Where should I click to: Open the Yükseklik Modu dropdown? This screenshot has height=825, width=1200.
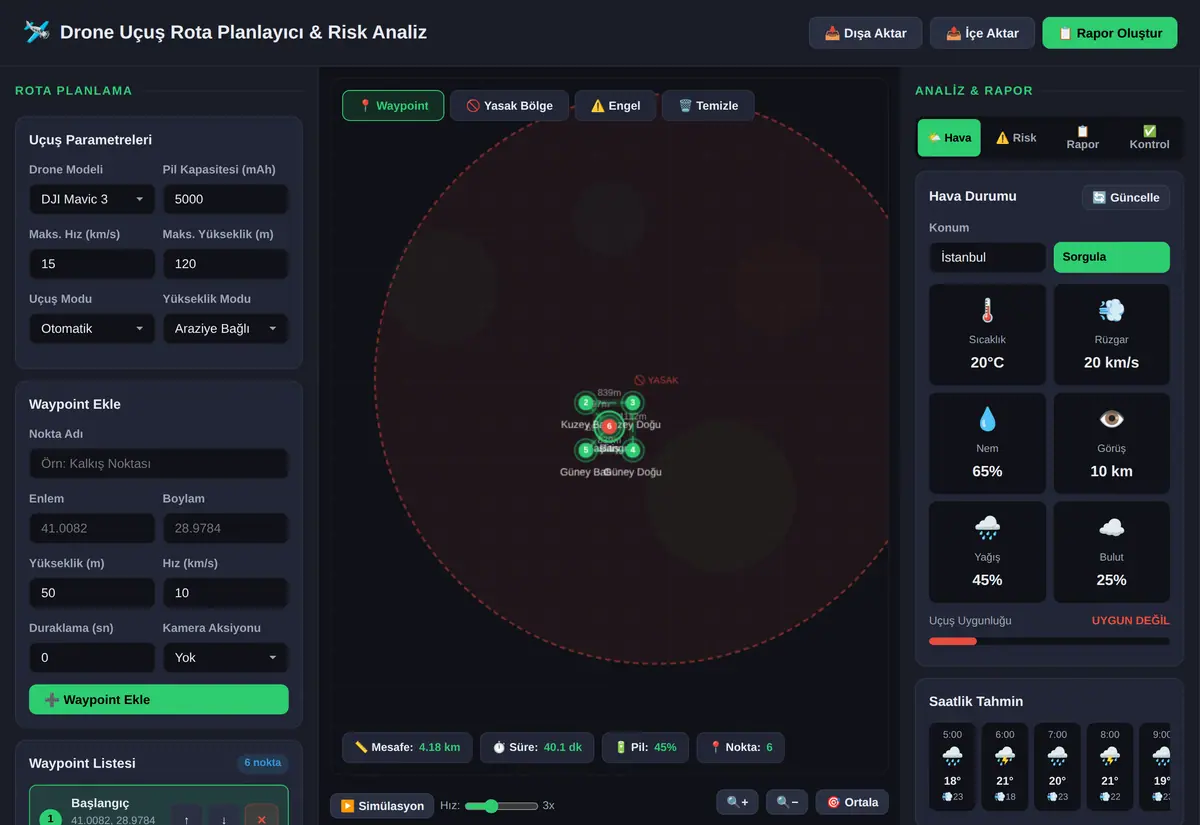coord(225,328)
